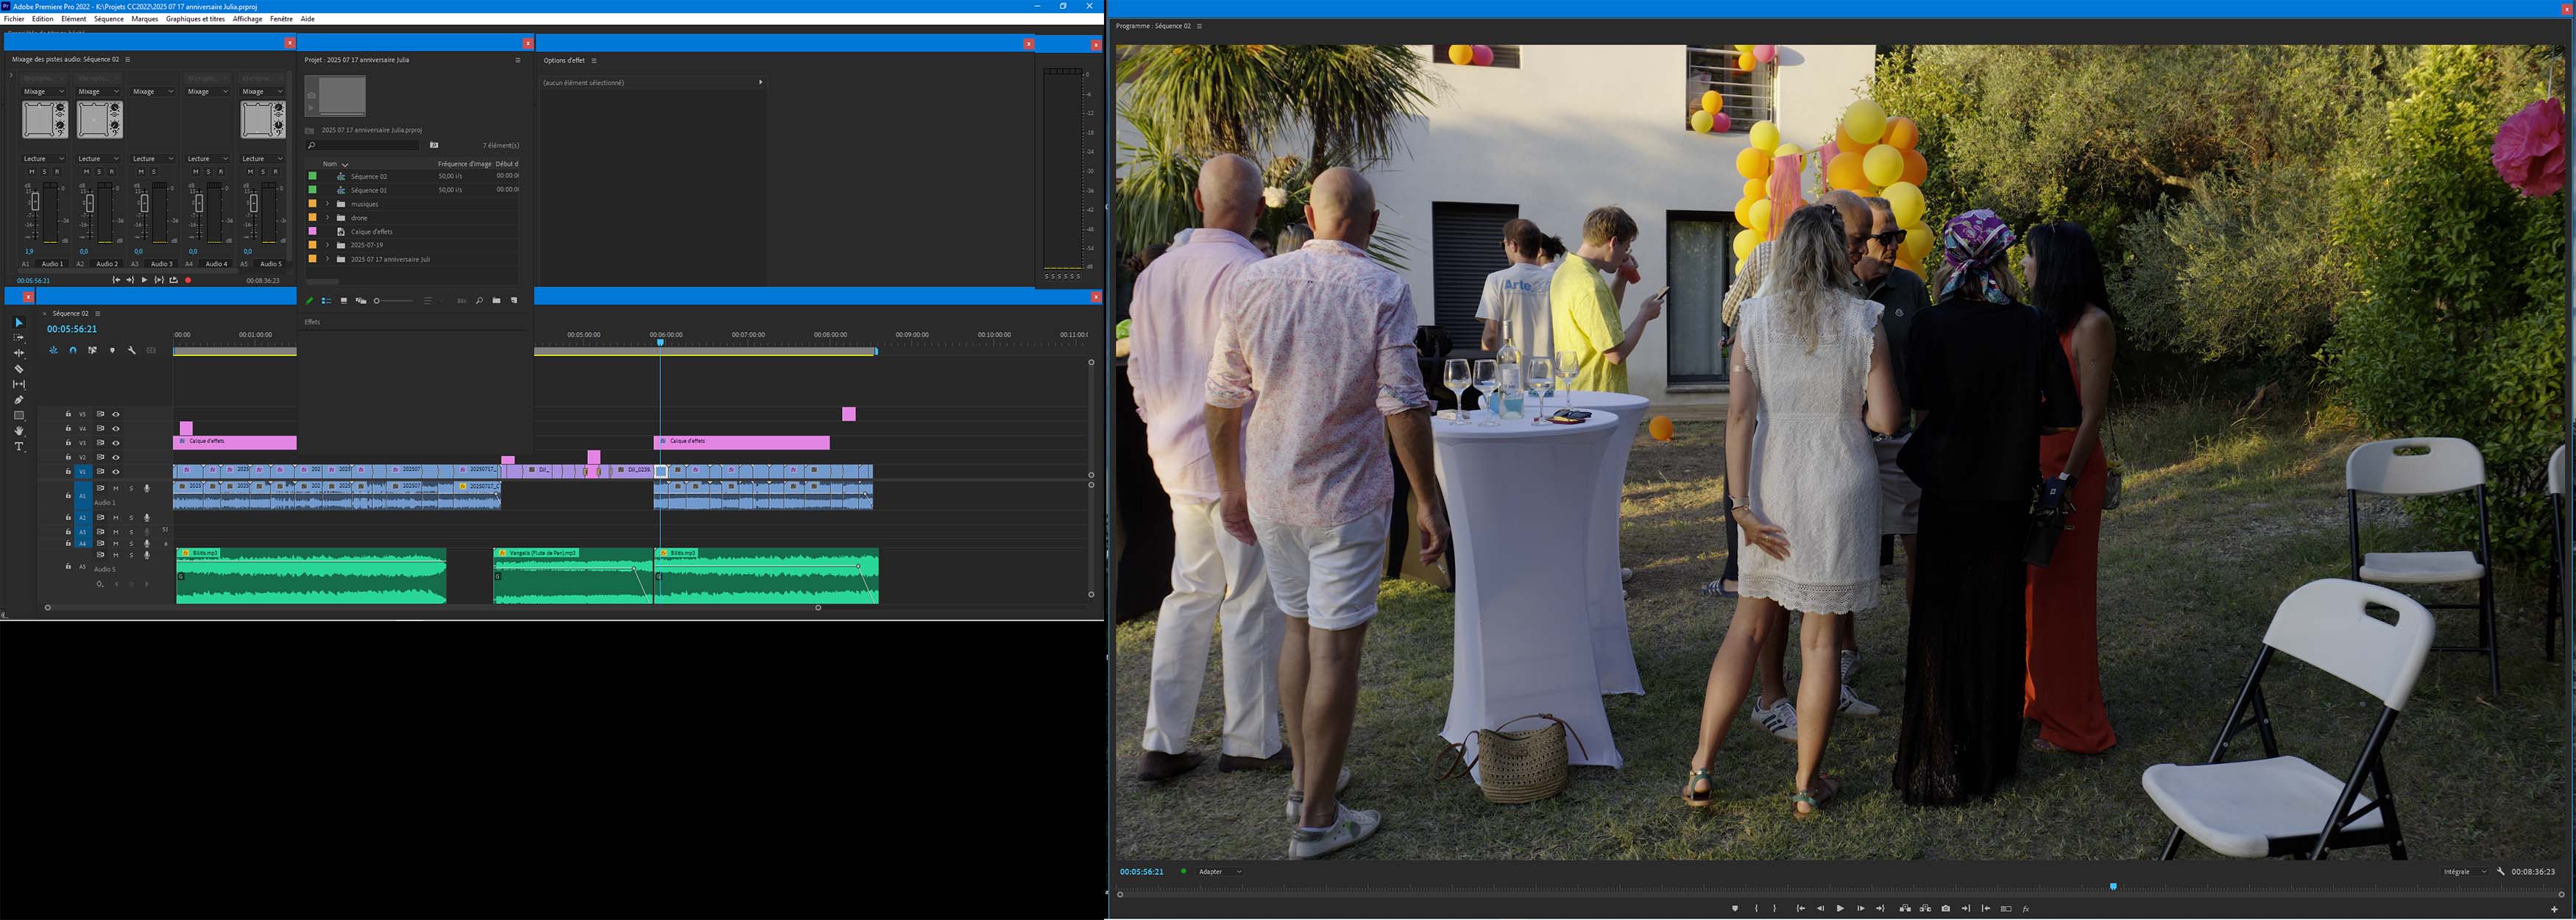Screen dimensions: 2576x920
Task: Expand the musiques bin in Project panel
Action: [x=327, y=204]
